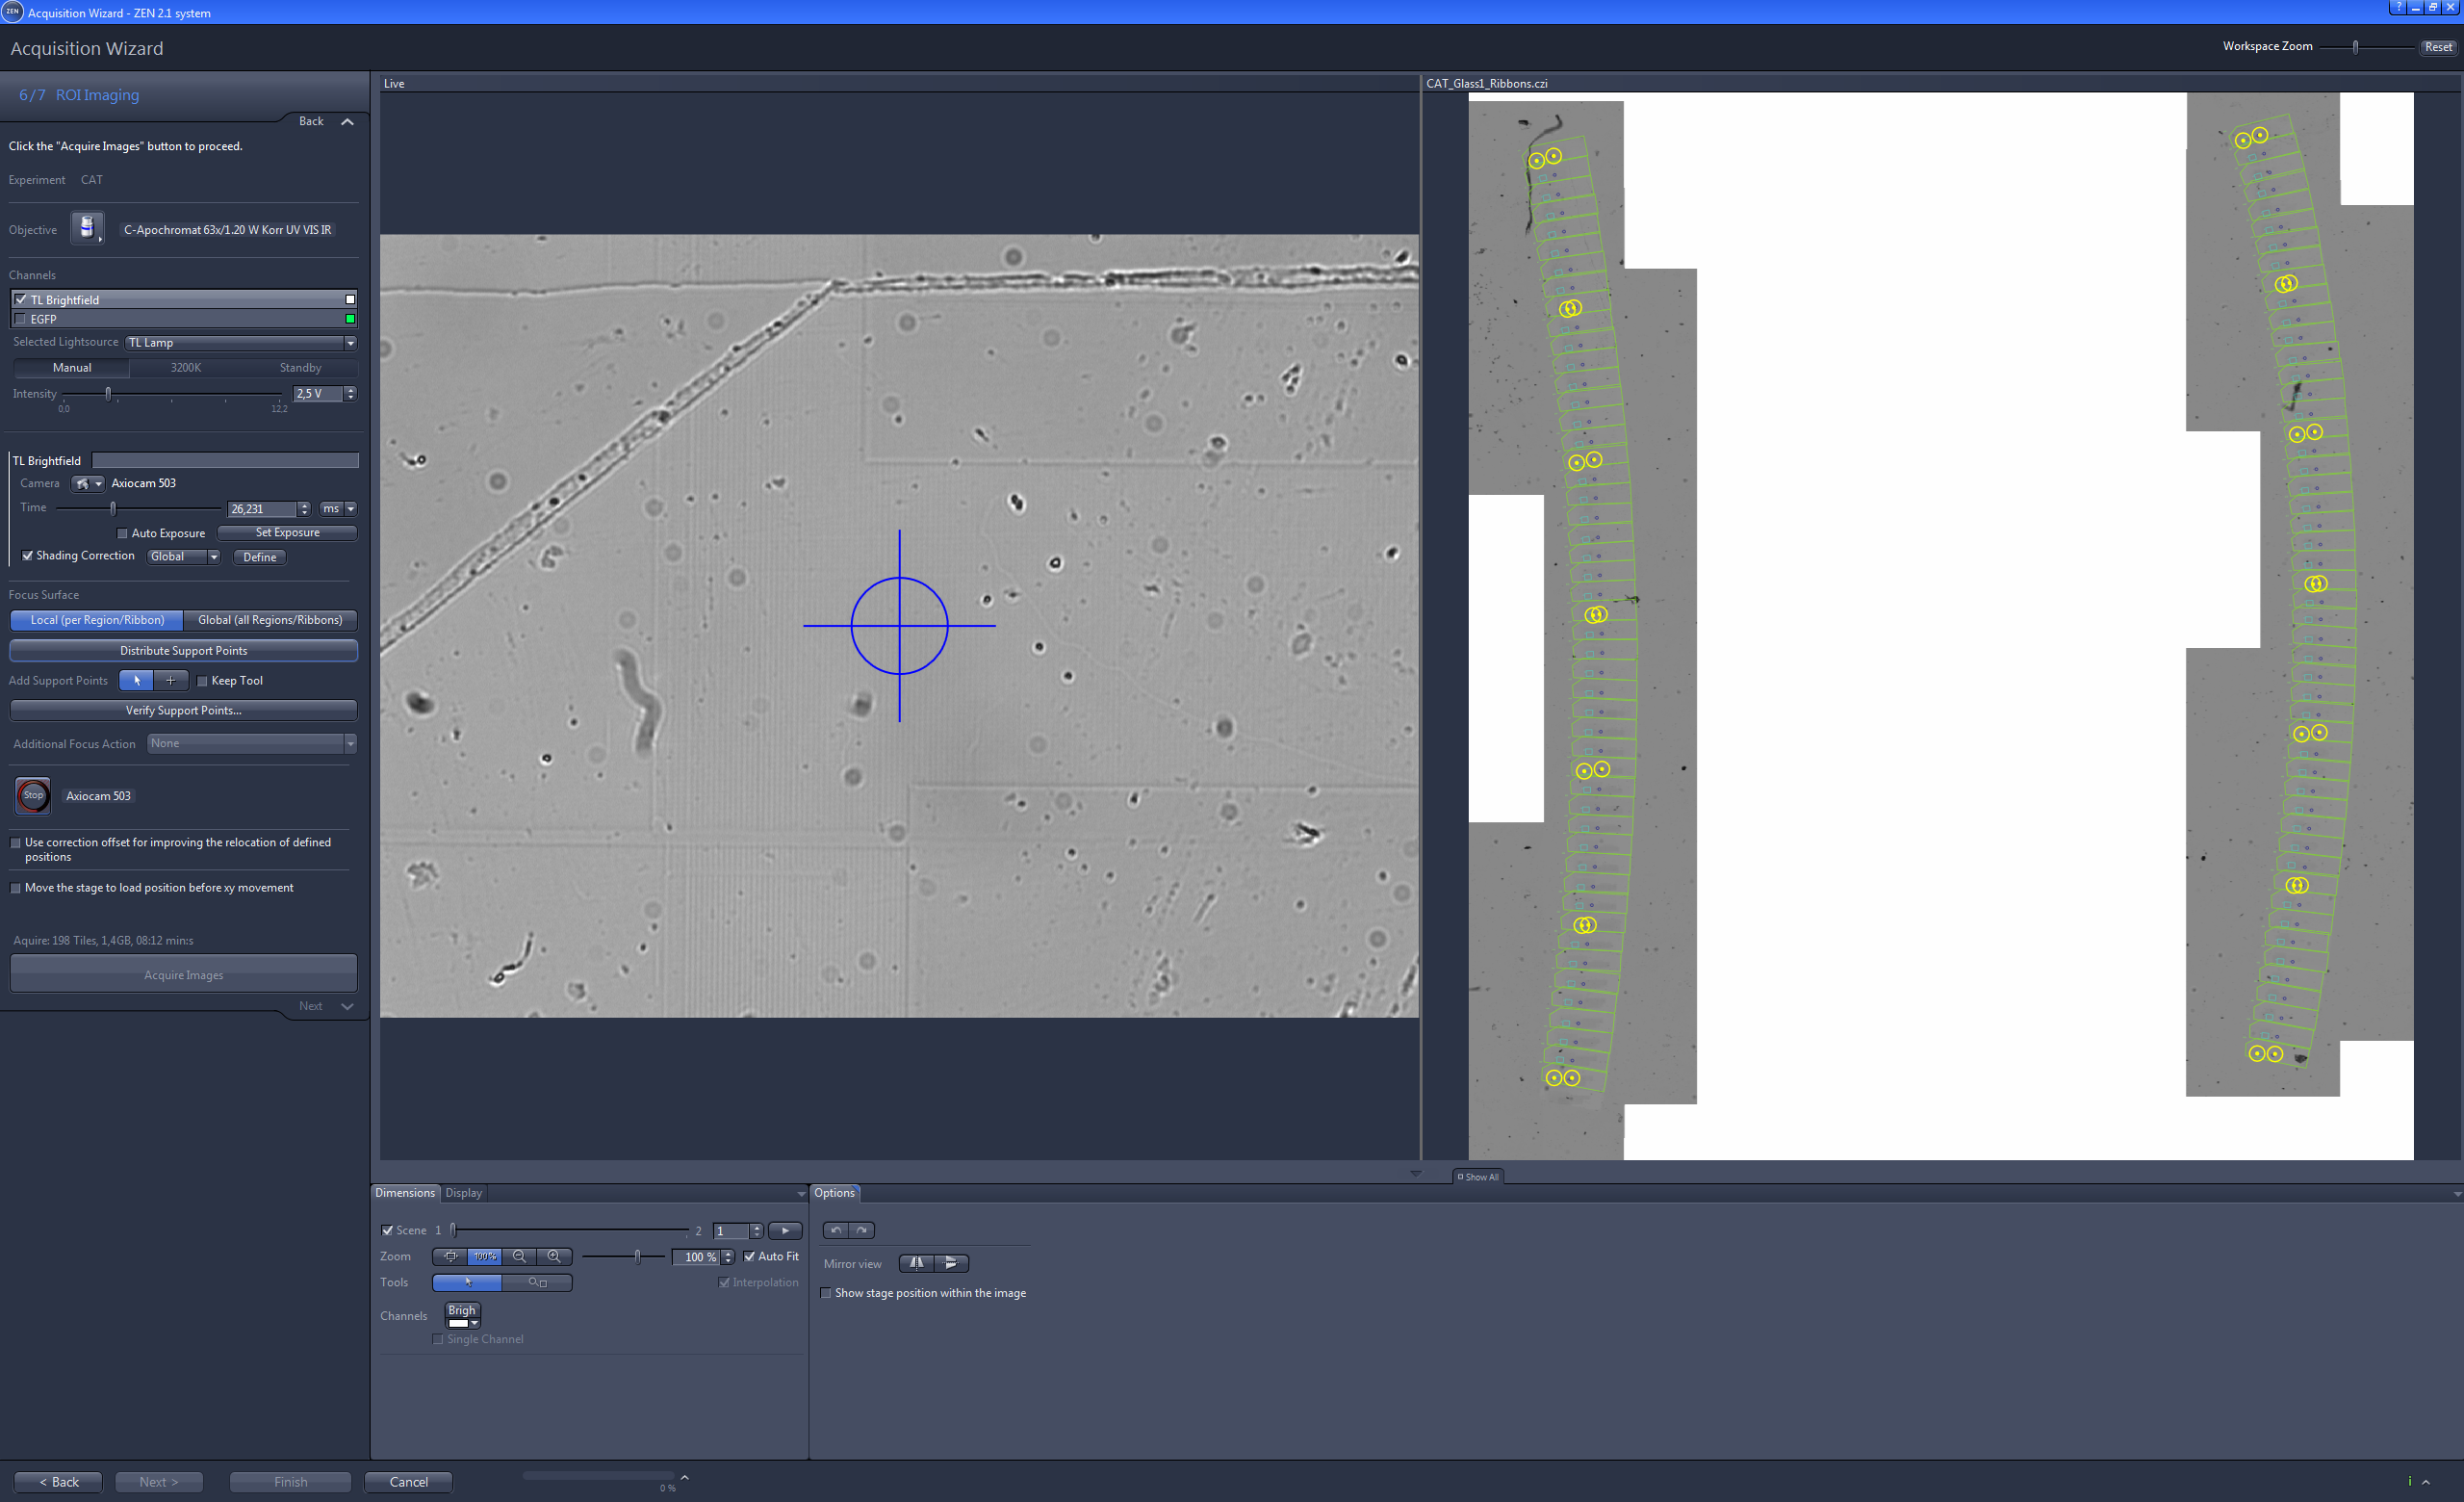The height and width of the screenshot is (1502, 2464).
Task: Click the horizontal mirror view icon
Action: (x=916, y=1263)
